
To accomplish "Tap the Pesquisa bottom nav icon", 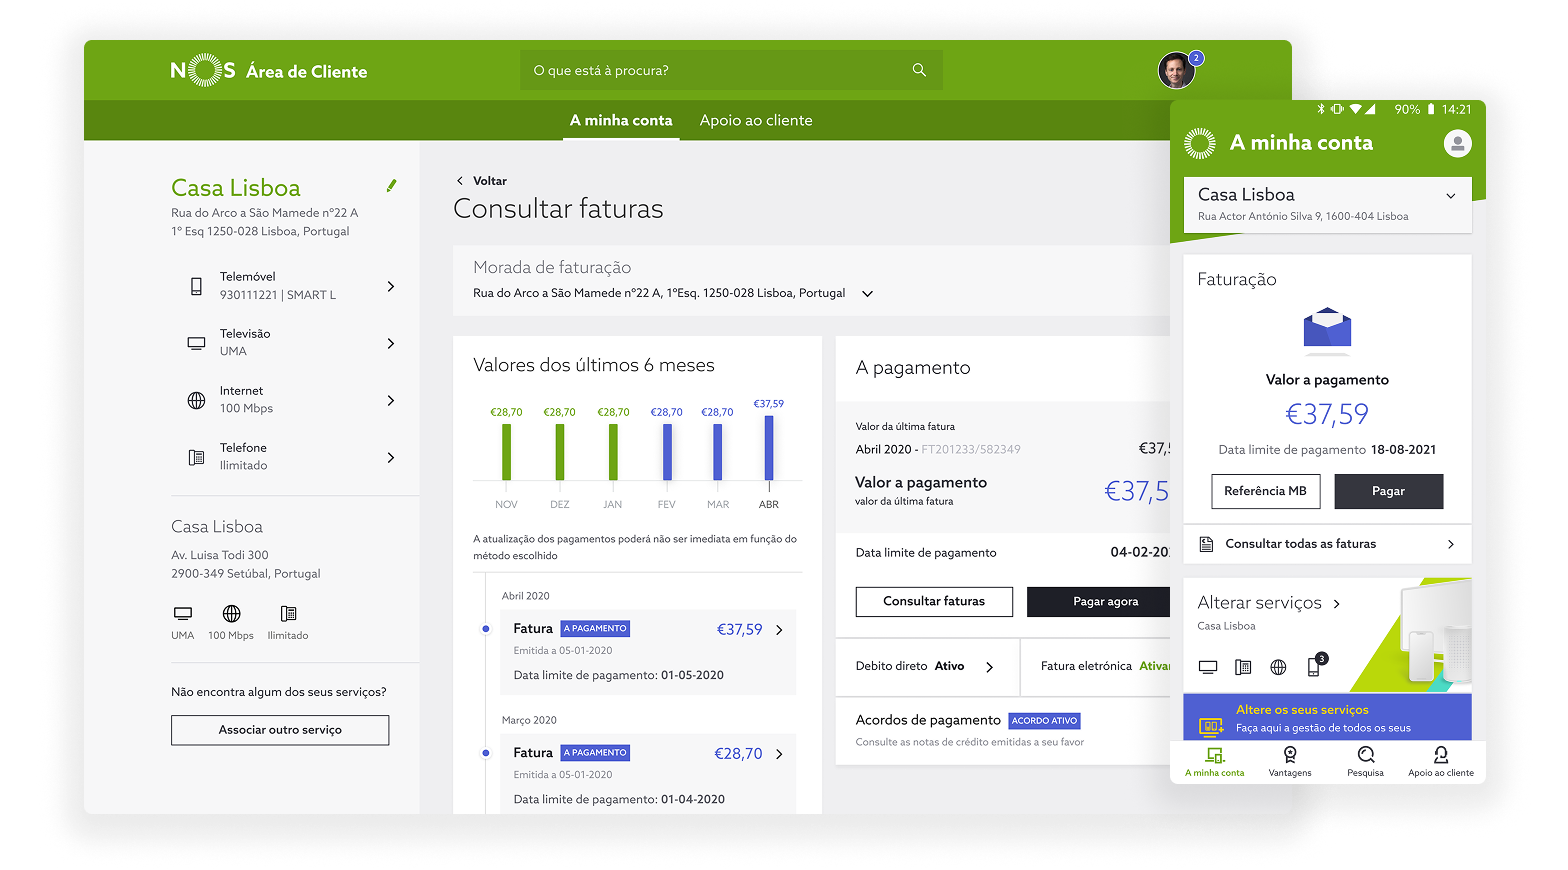I will tap(1366, 755).
